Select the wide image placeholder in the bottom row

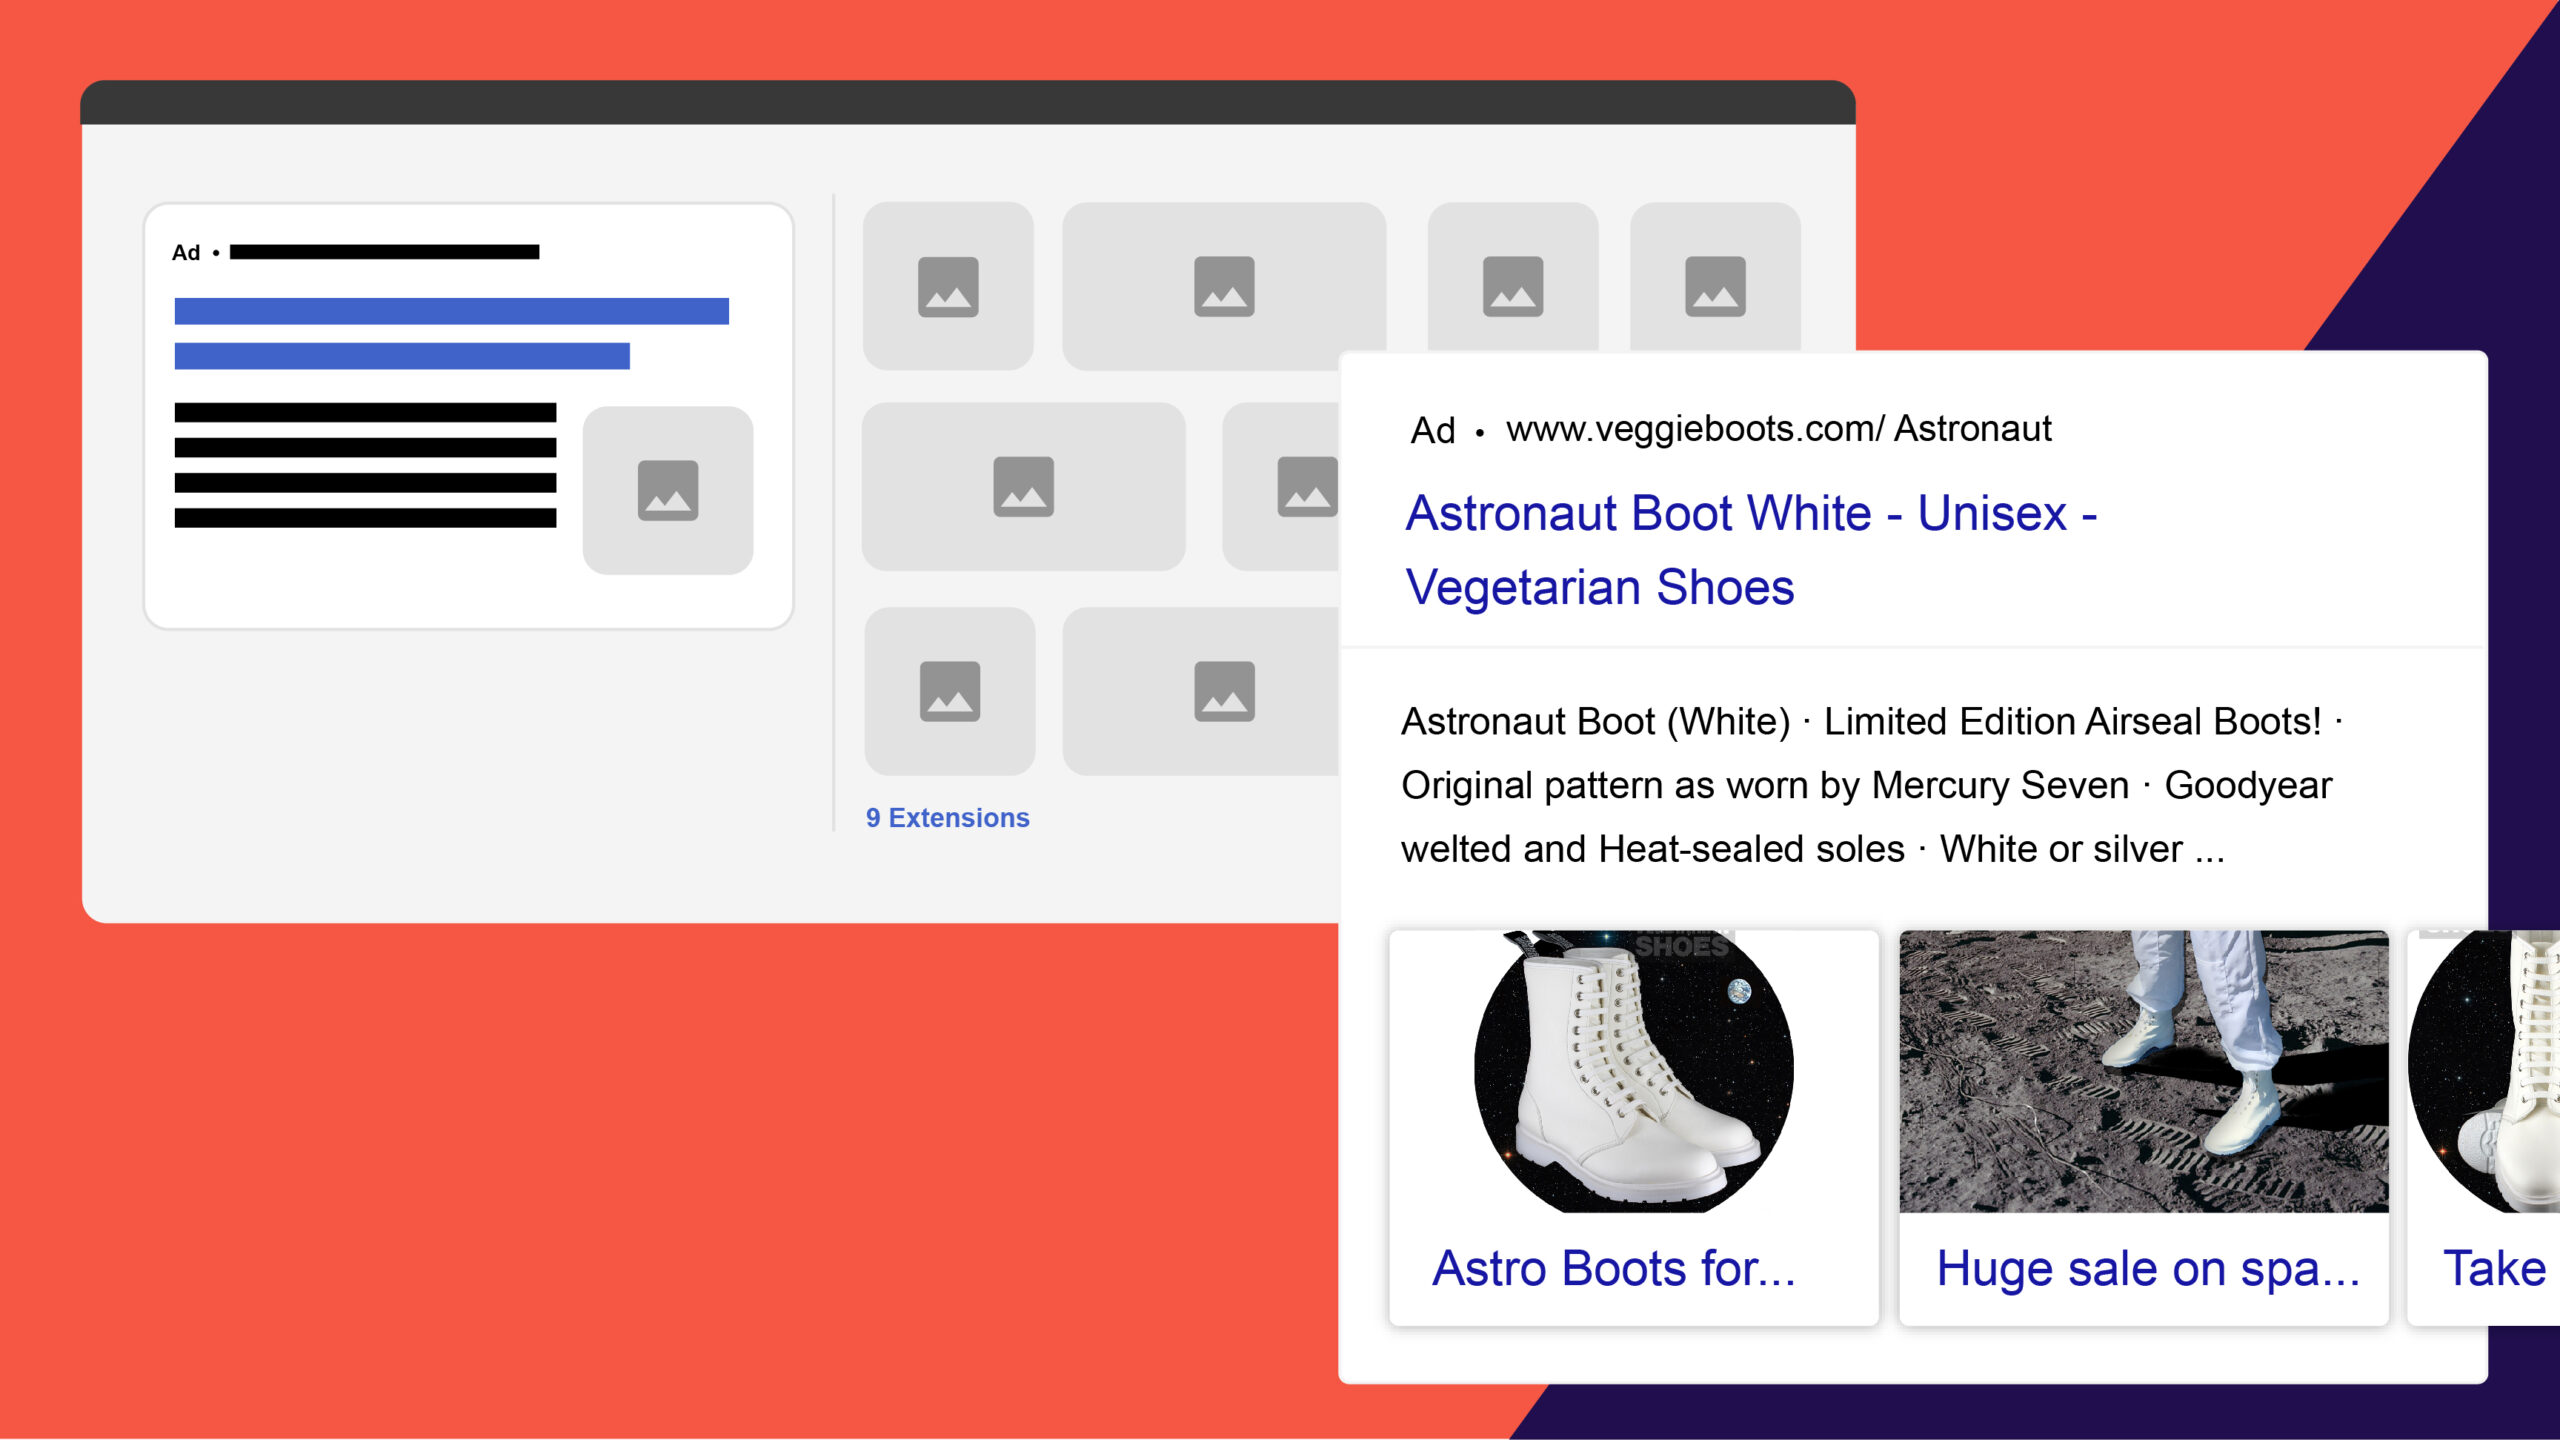[1202, 691]
